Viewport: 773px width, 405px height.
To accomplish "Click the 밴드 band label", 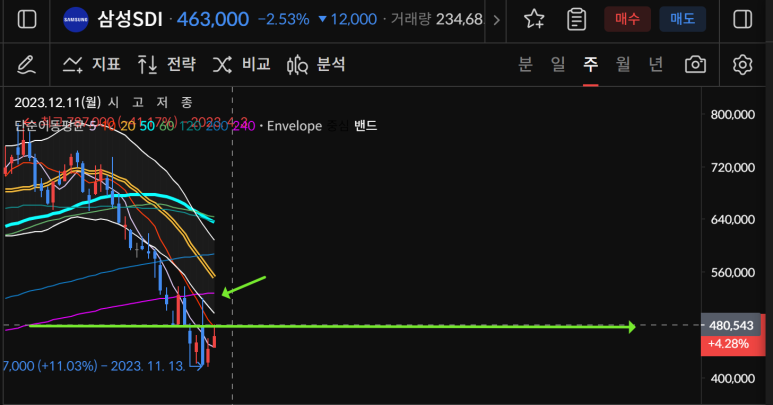I will (x=365, y=126).
